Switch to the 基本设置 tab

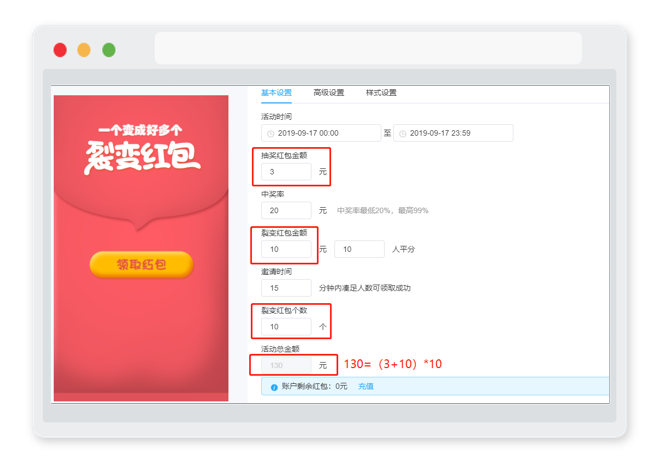click(276, 93)
